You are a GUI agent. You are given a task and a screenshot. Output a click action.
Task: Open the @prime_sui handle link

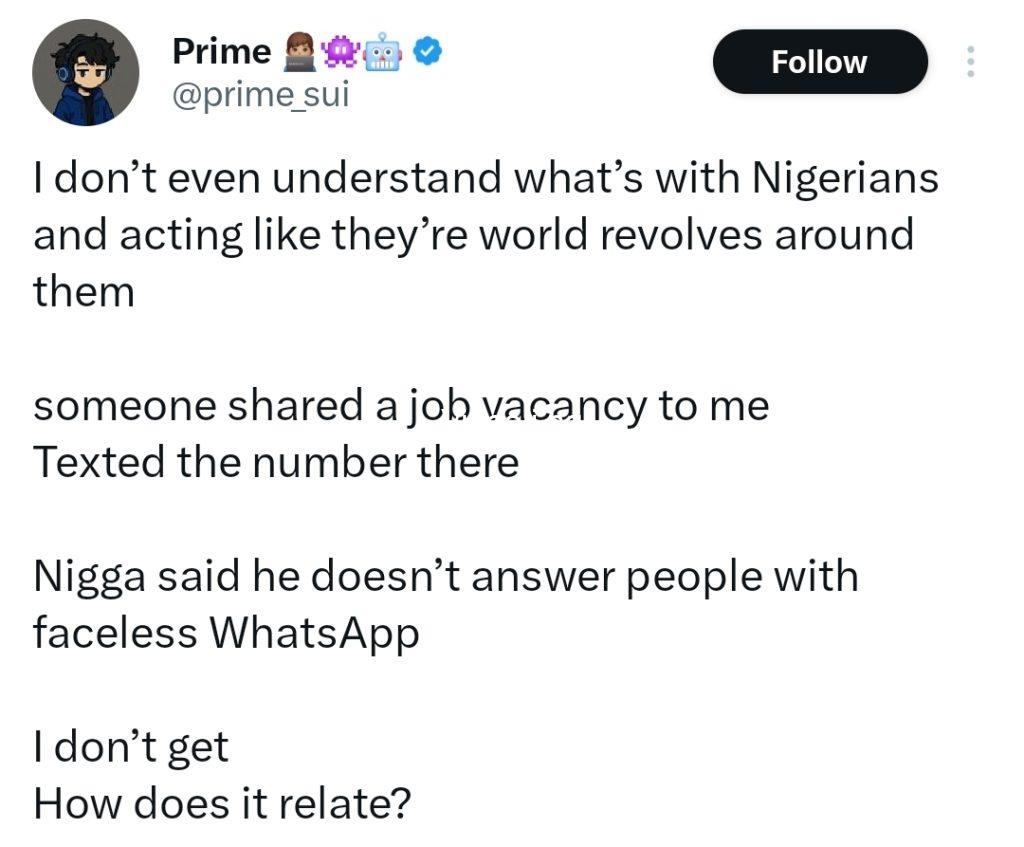pos(261,94)
